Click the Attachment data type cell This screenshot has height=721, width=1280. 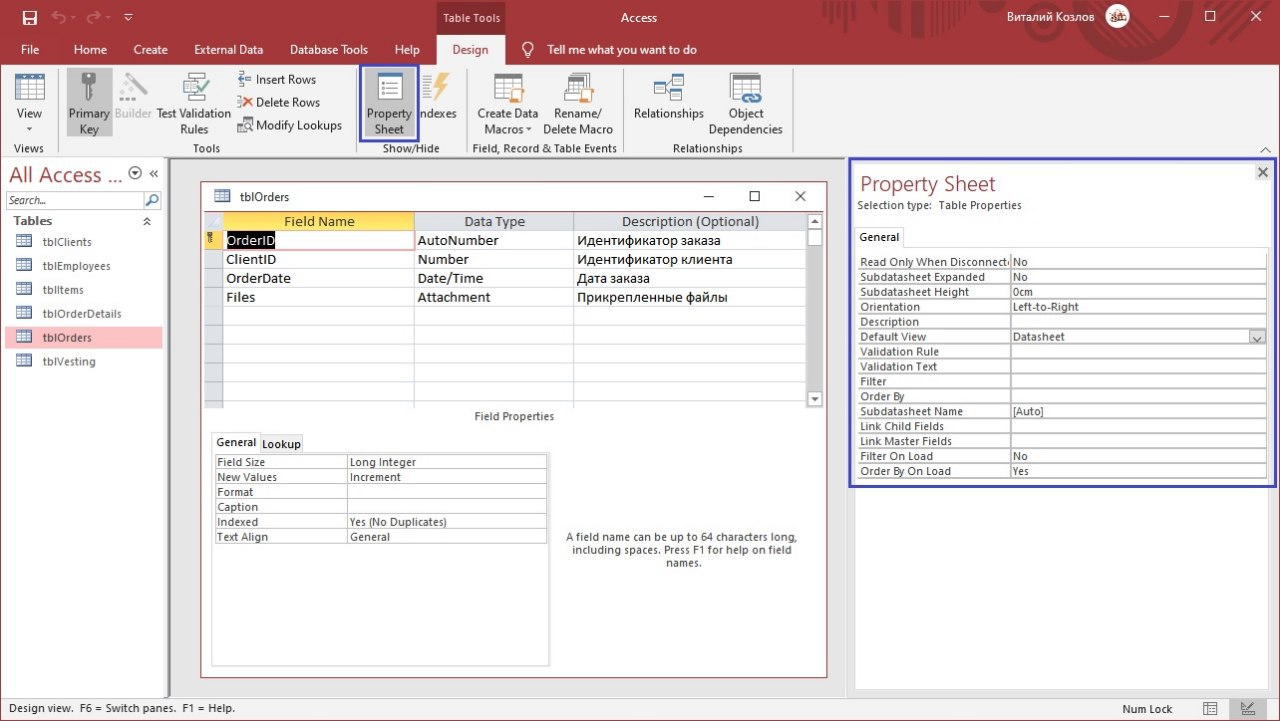point(494,297)
